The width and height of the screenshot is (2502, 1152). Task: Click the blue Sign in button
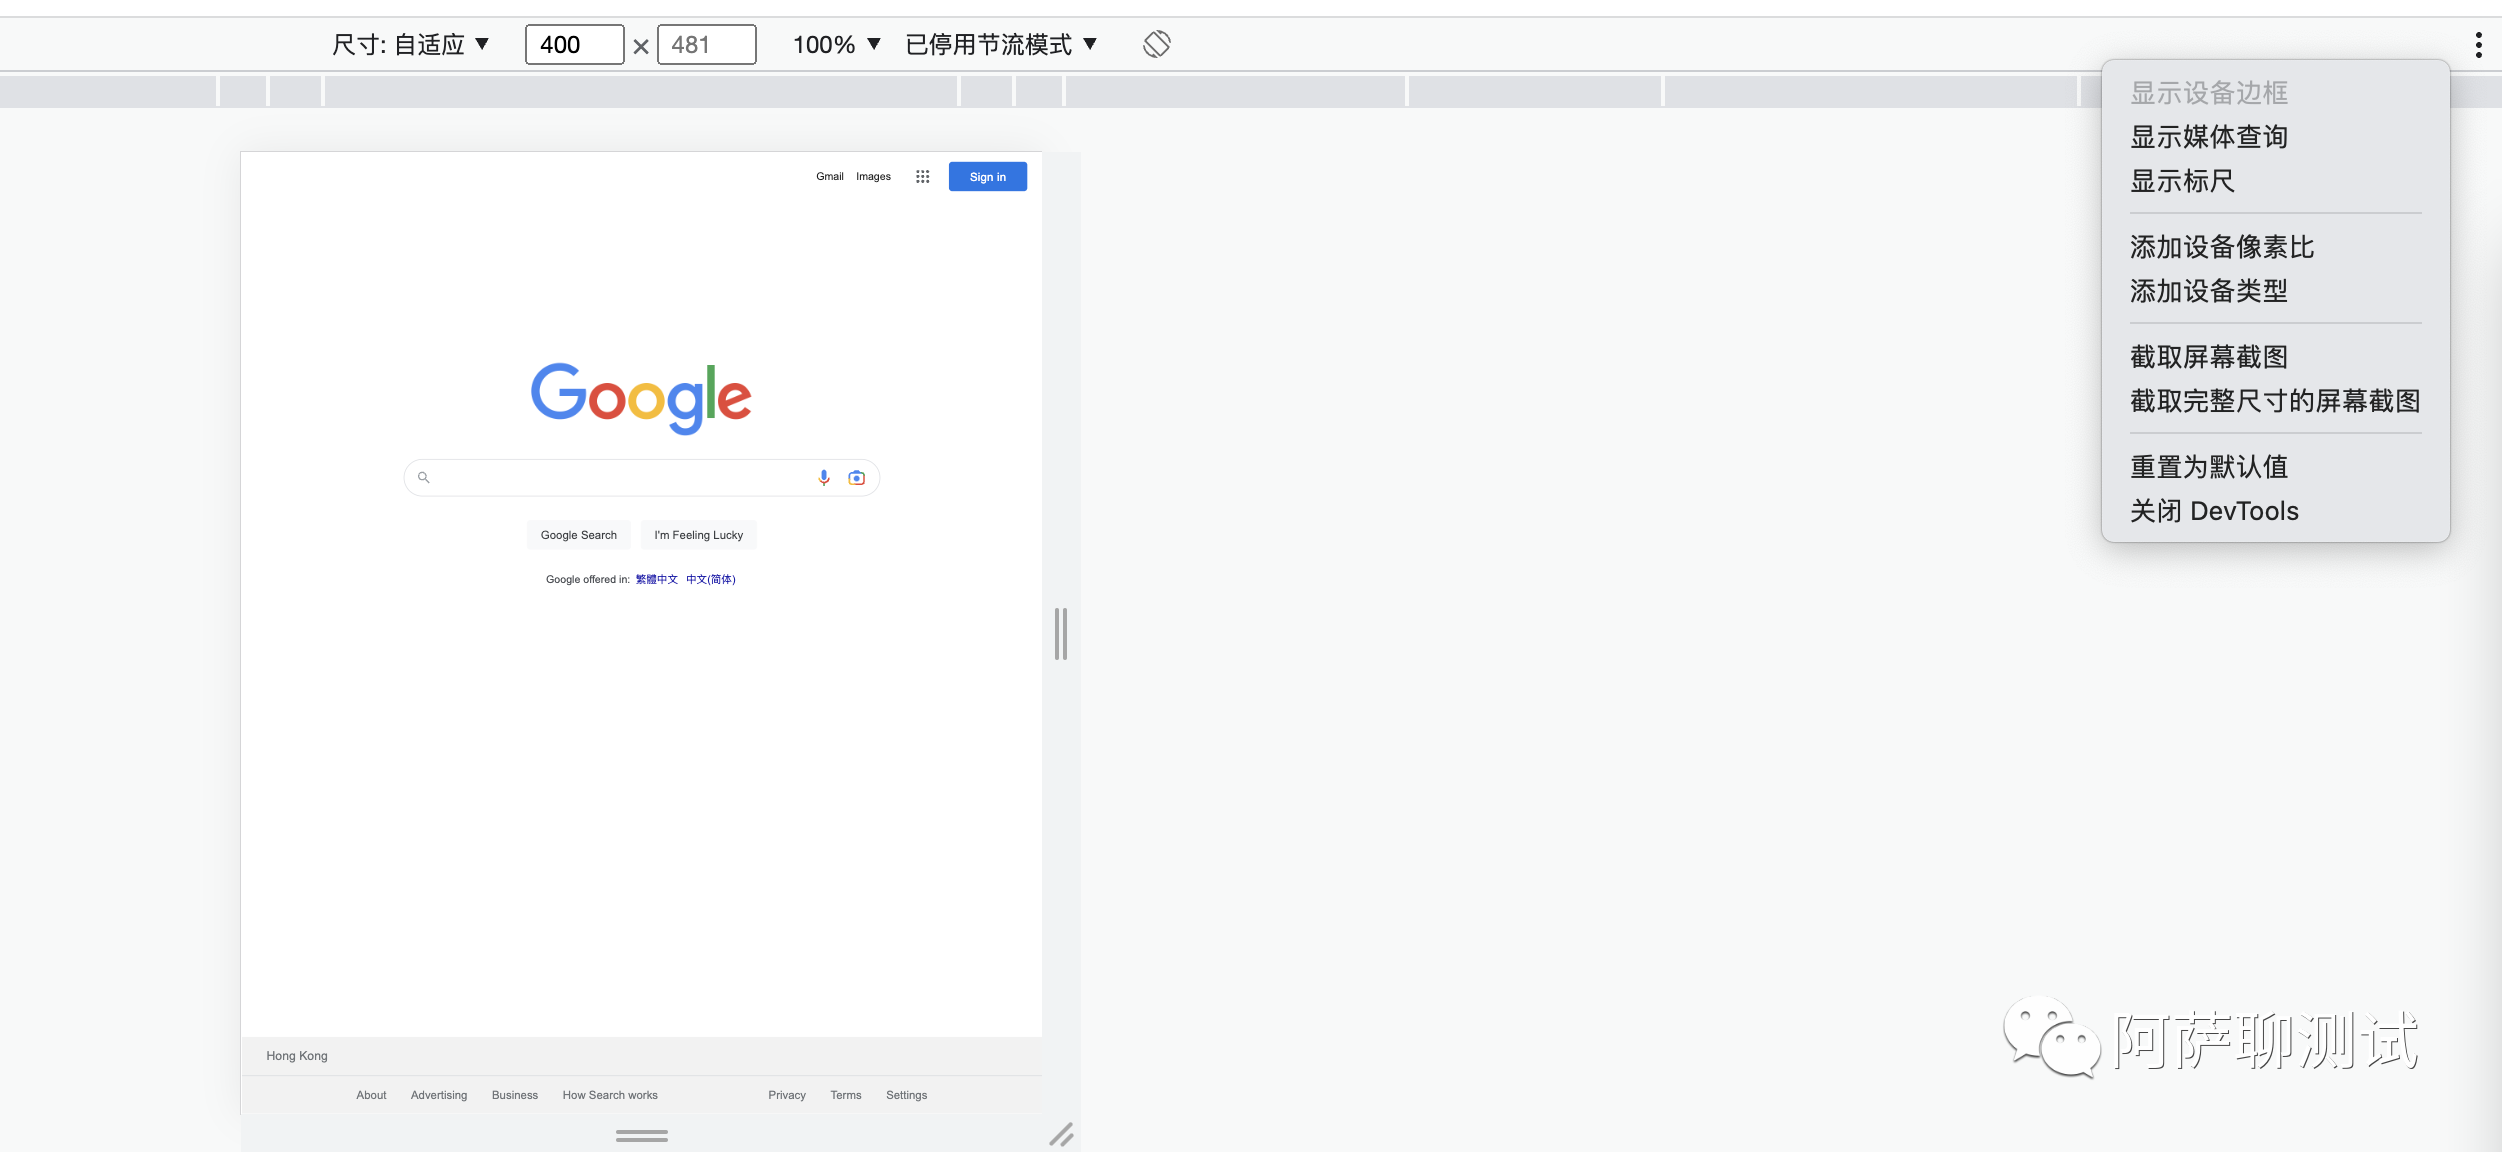(987, 177)
